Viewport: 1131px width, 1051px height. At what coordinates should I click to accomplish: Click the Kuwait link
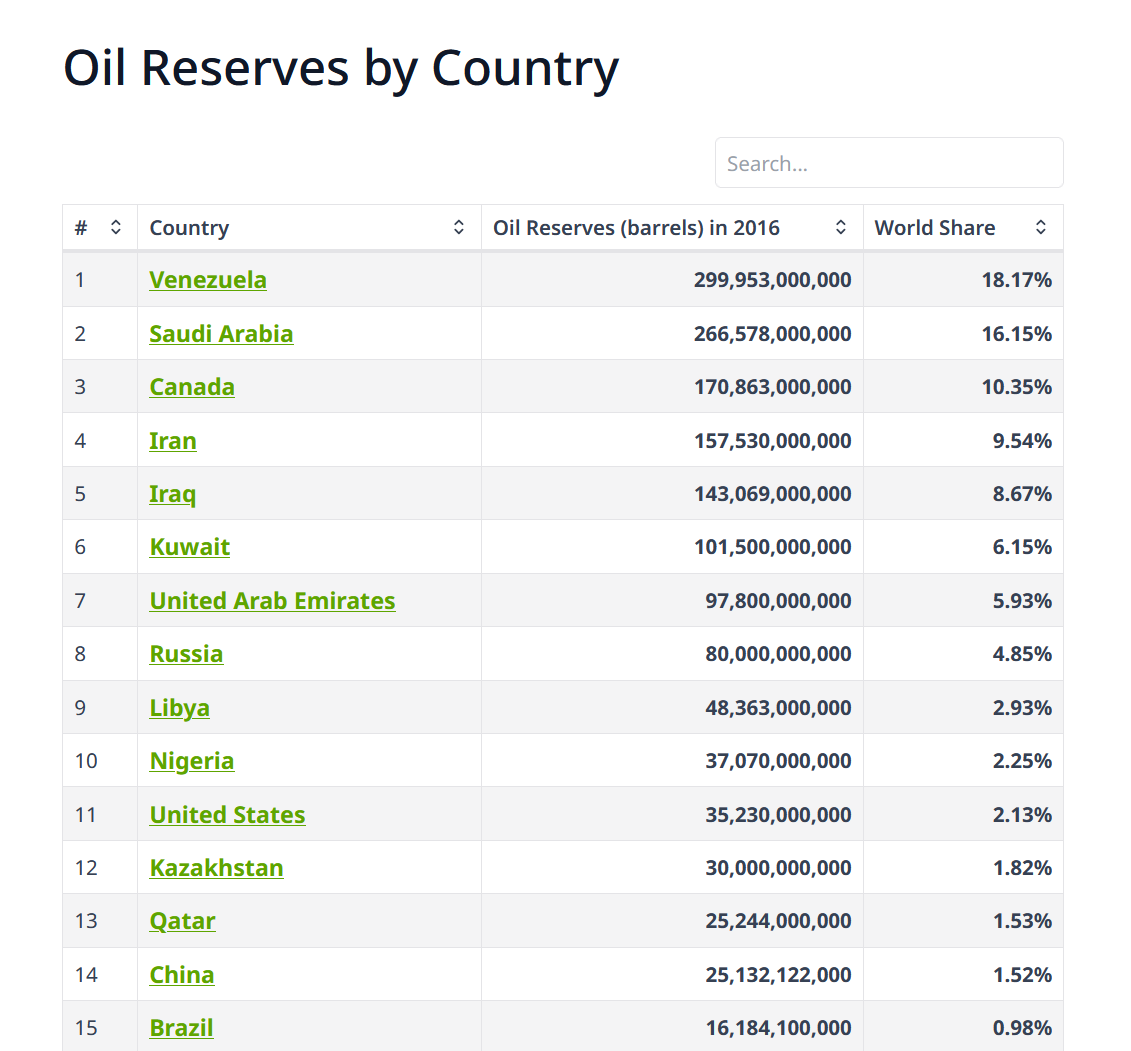coord(190,547)
